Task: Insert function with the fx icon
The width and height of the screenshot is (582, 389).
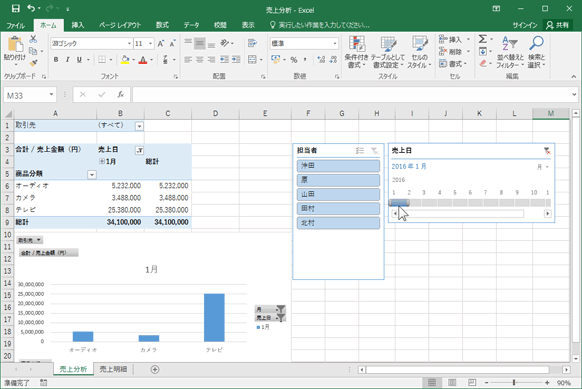Action: [121, 95]
